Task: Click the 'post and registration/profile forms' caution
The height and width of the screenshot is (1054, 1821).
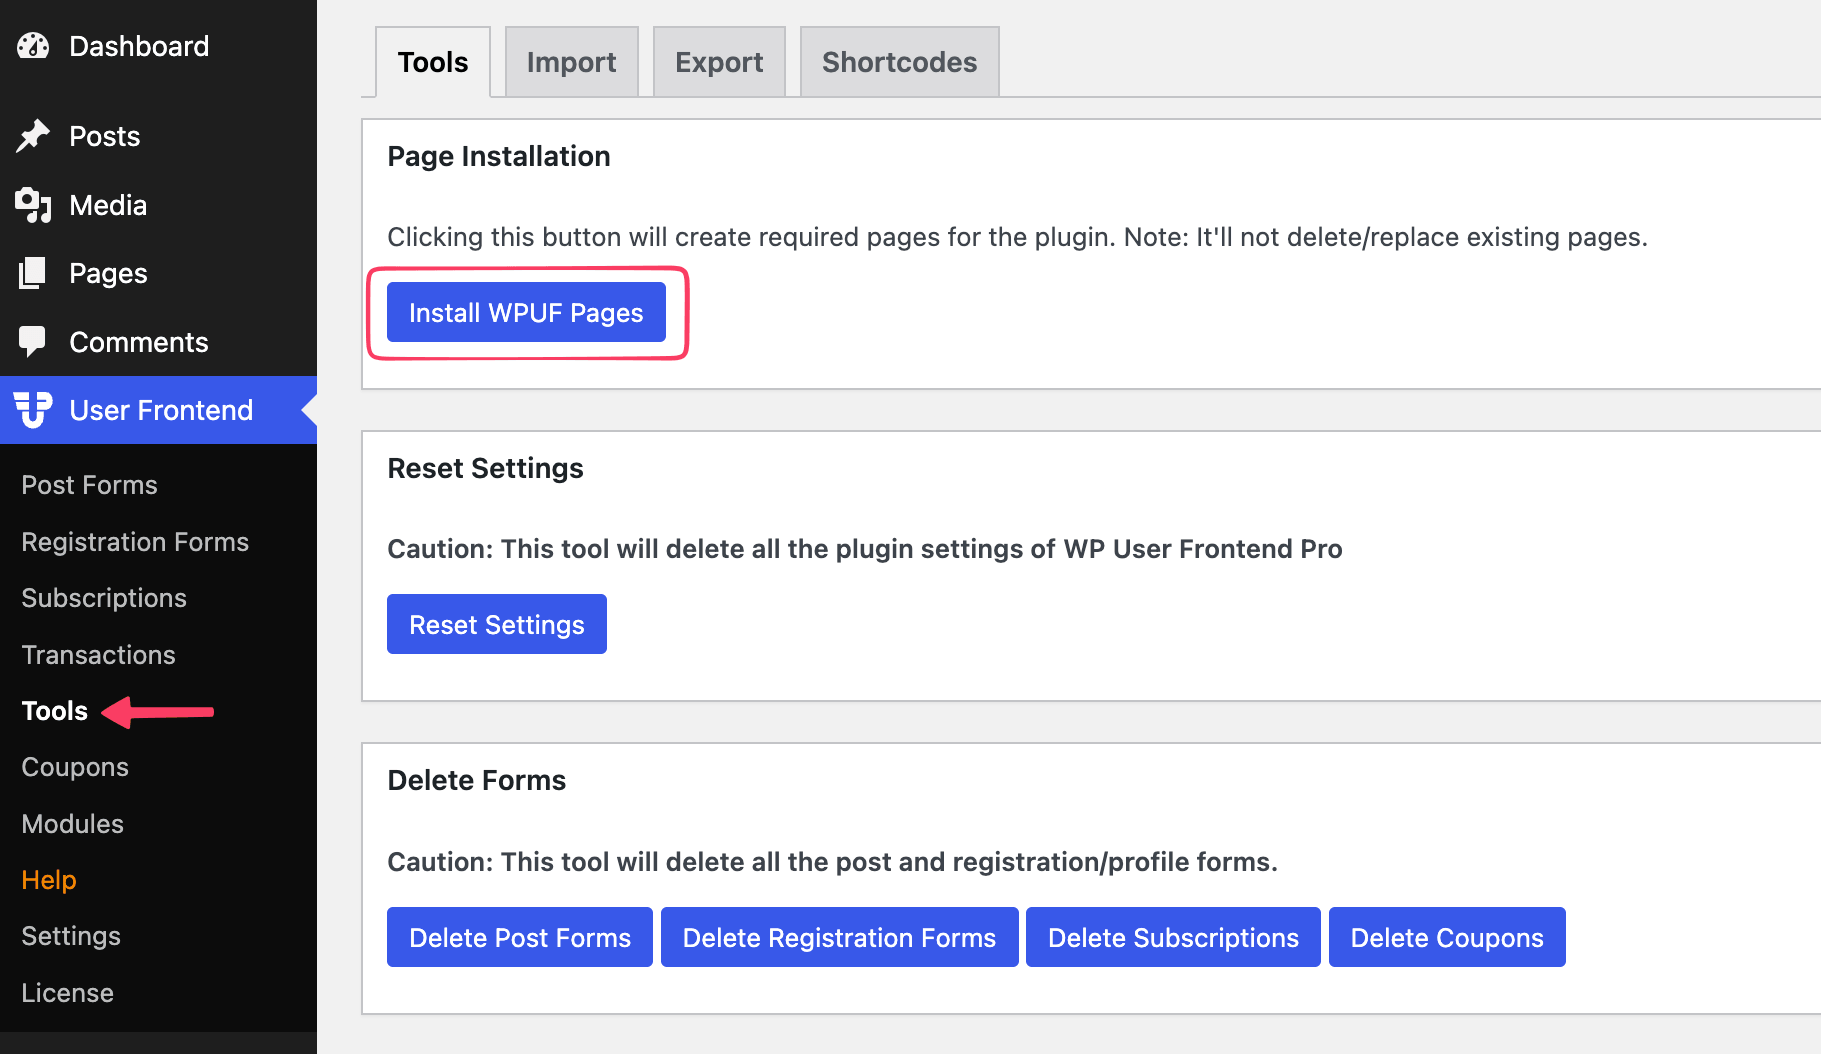Action: click(832, 863)
